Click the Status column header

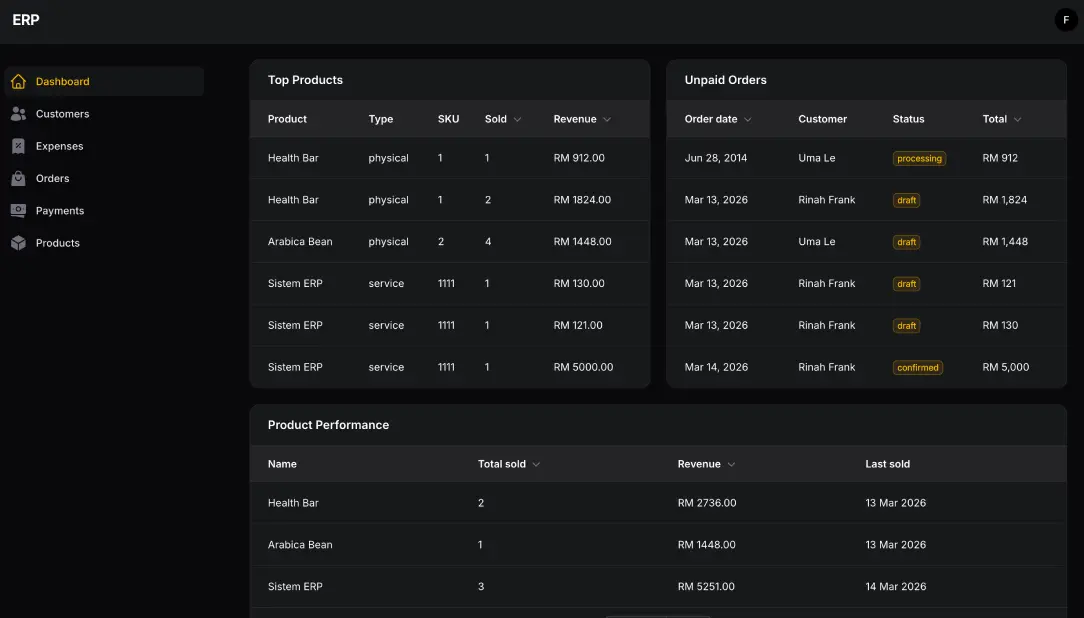point(908,119)
